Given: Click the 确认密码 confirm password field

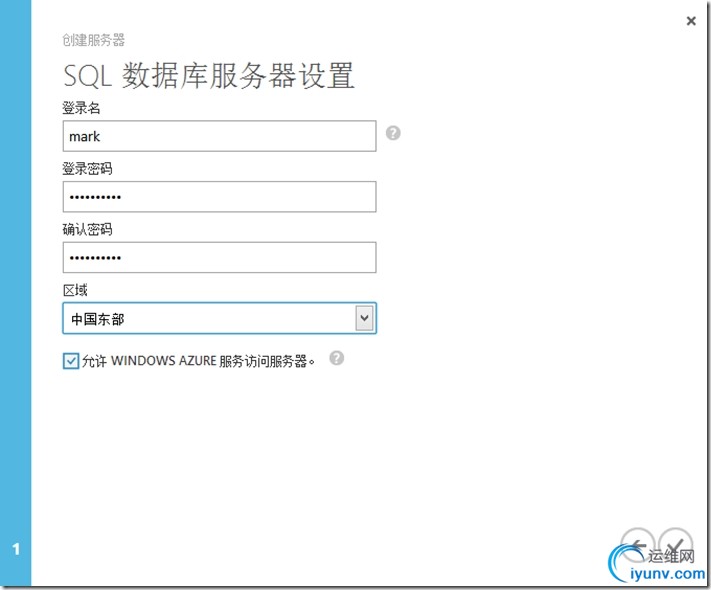Looking at the screenshot, I should pyautogui.click(x=219, y=258).
